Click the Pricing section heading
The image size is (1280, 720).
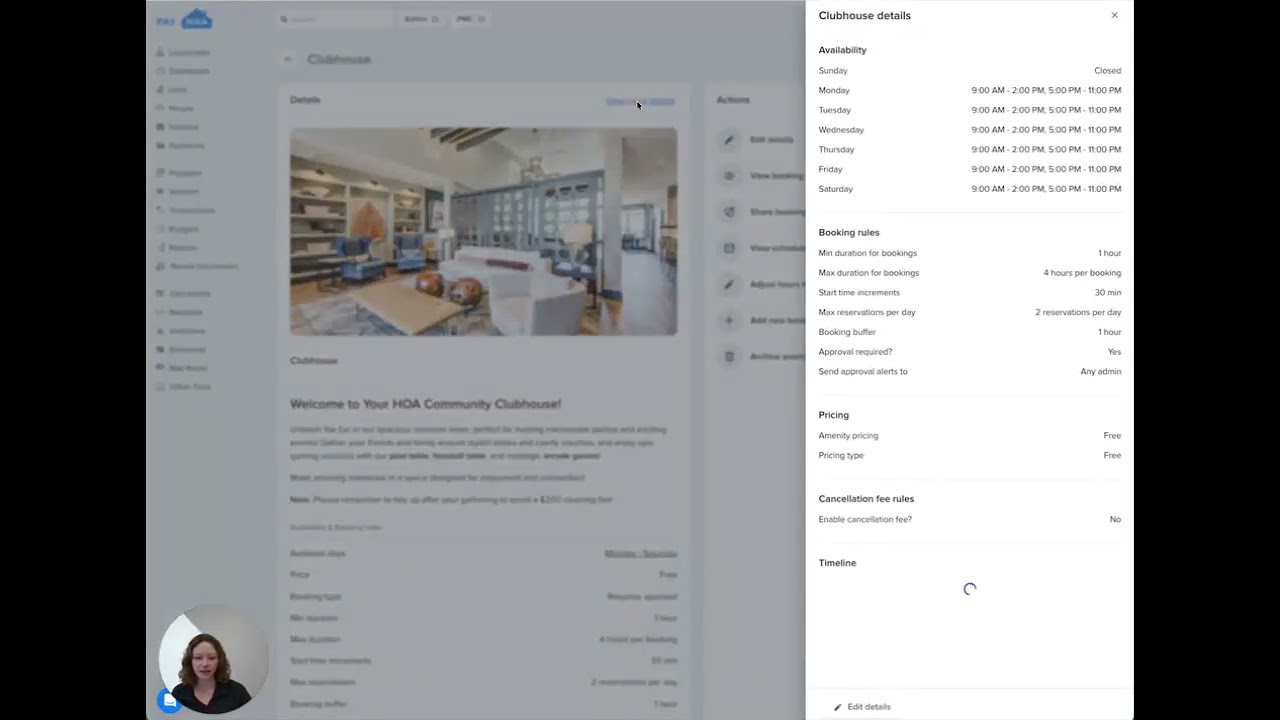coord(833,415)
